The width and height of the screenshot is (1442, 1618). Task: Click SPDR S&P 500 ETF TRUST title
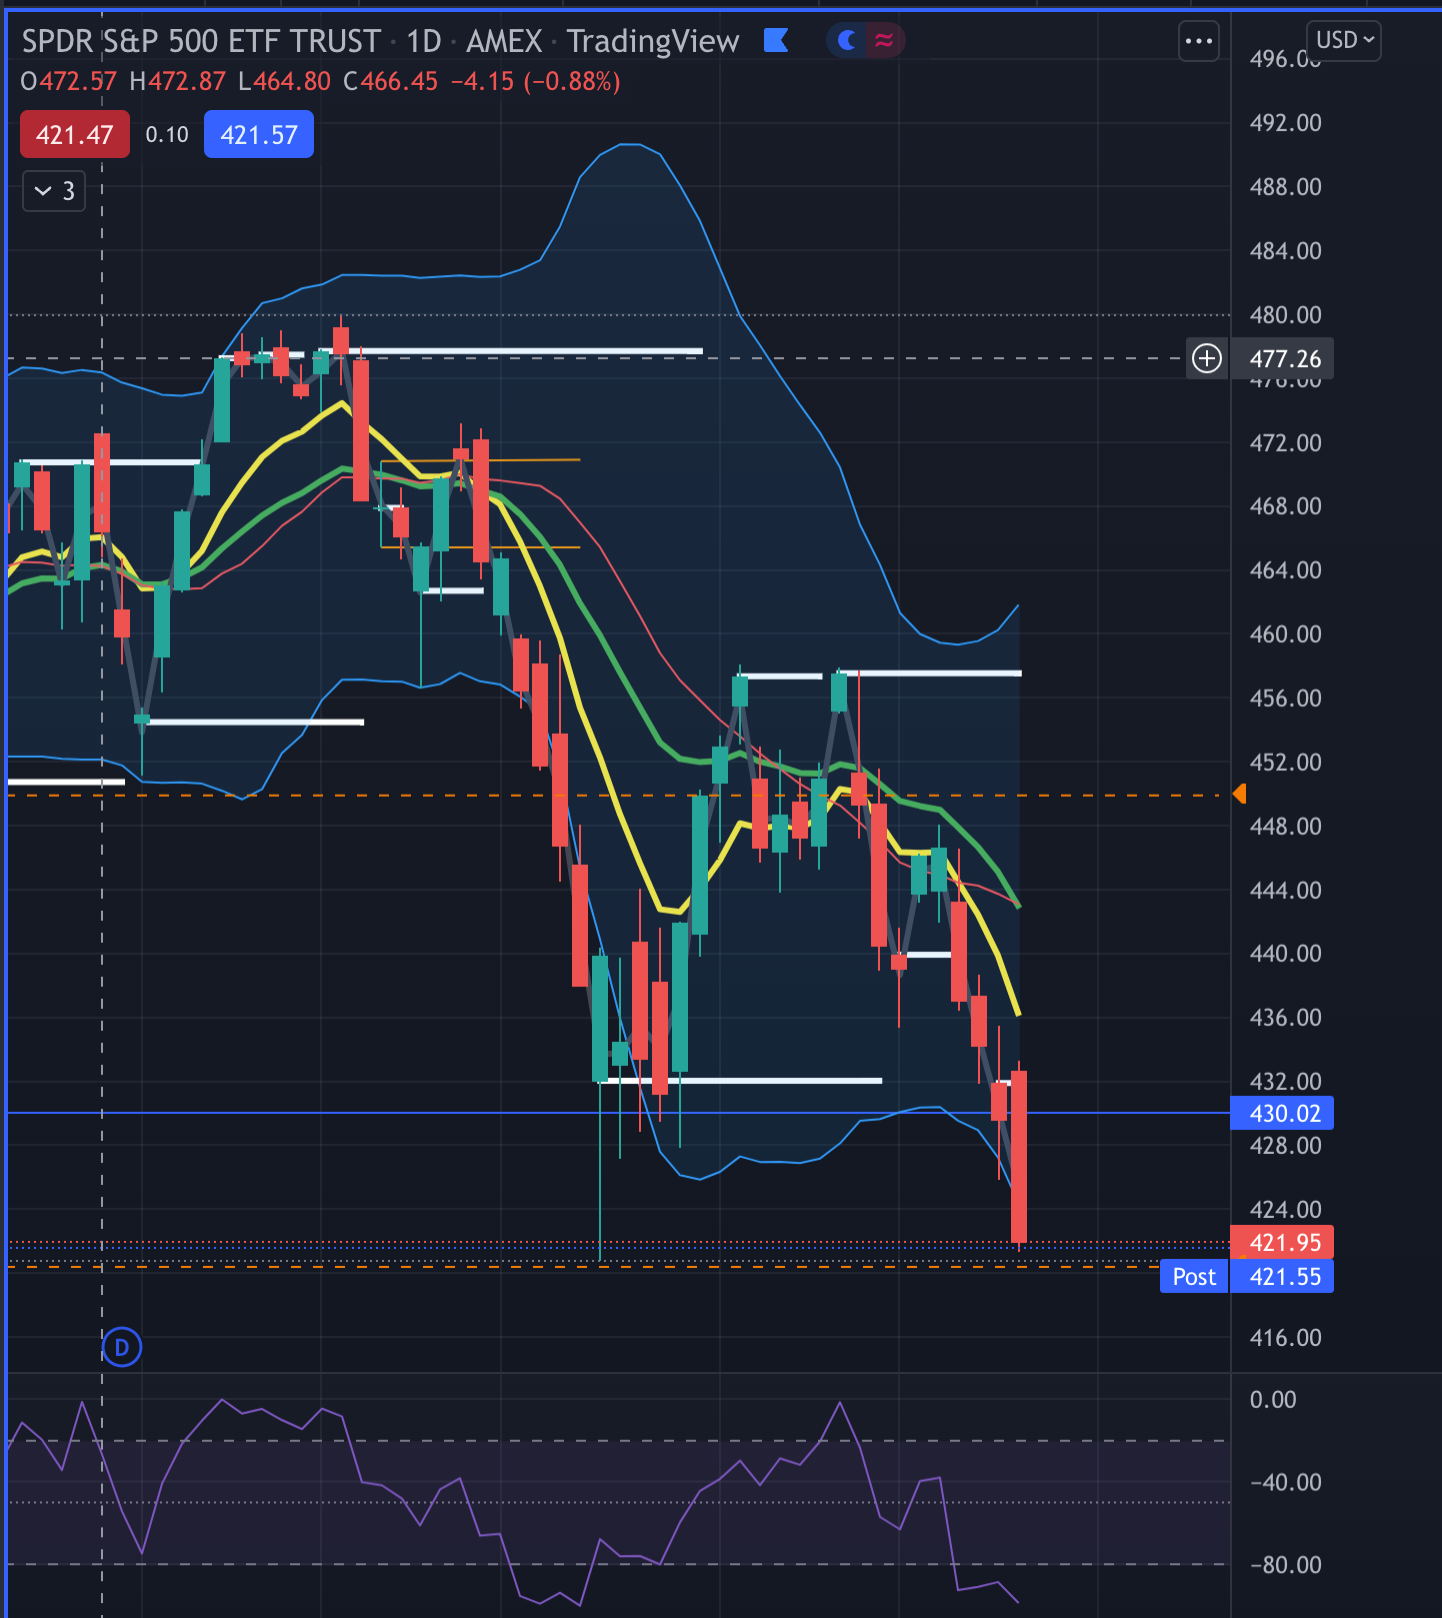tap(201, 41)
